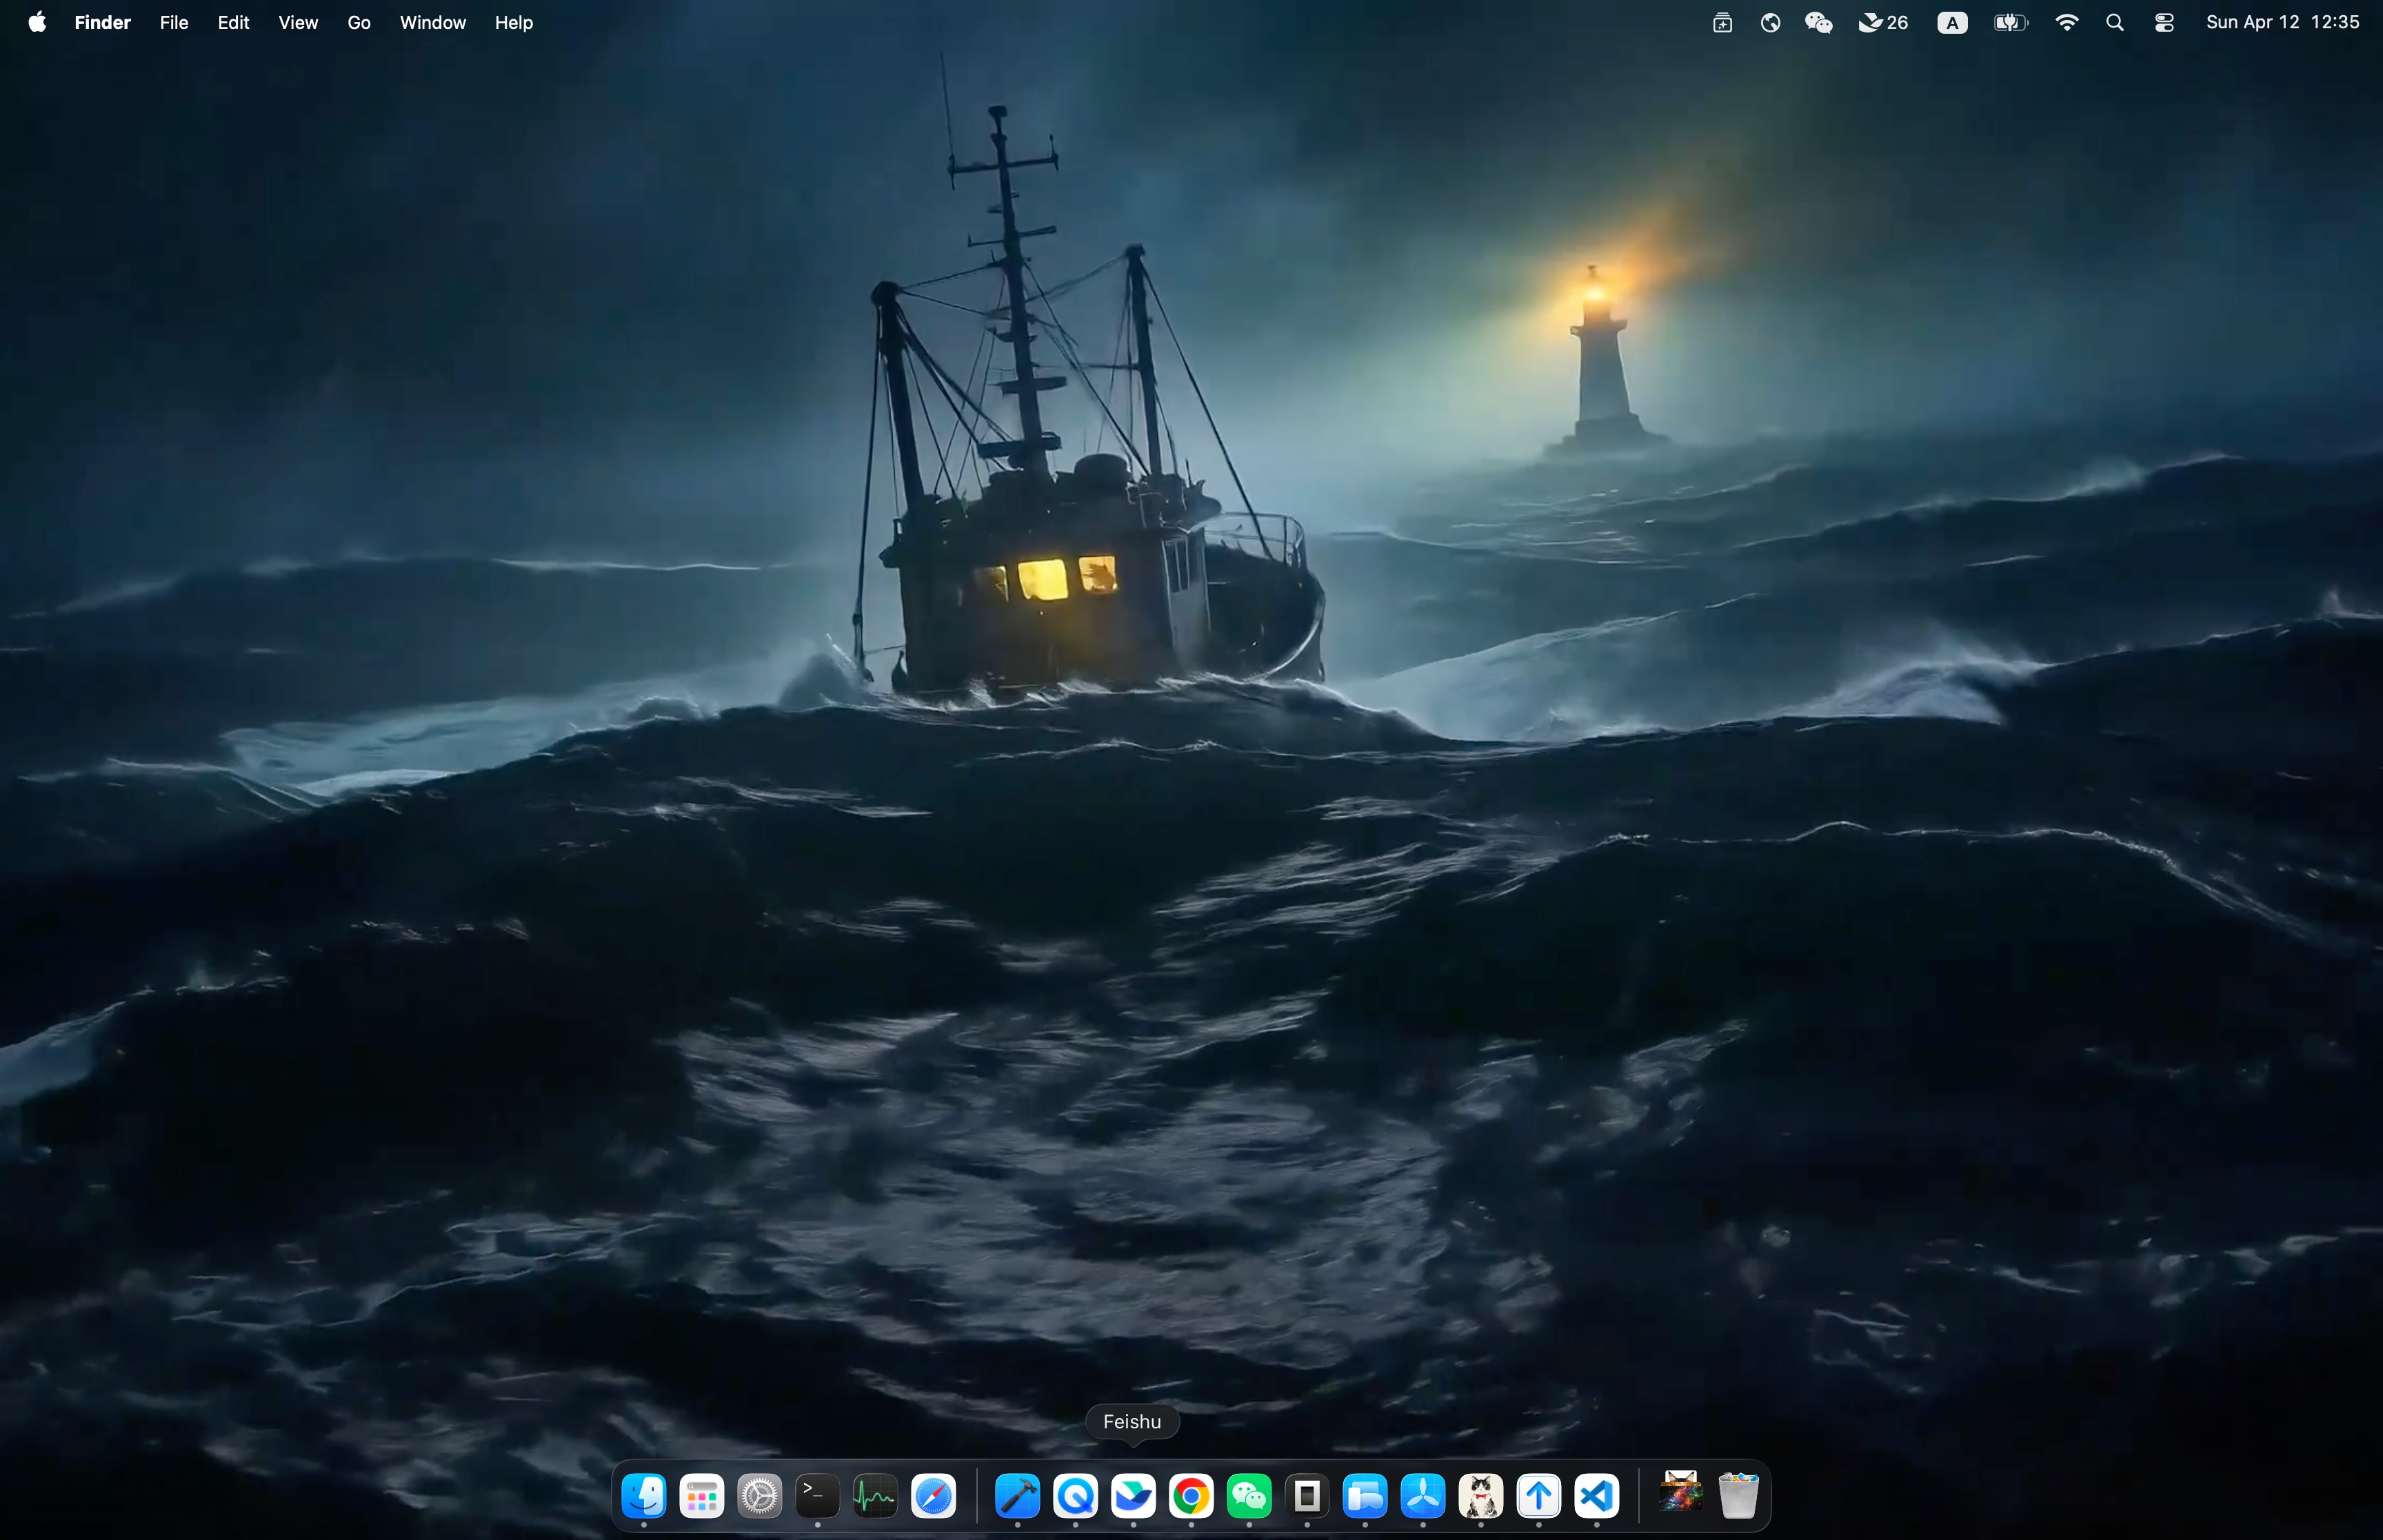The height and width of the screenshot is (1540, 2383).
Task: Launch Terminal from the dock
Action: tap(817, 1496)
